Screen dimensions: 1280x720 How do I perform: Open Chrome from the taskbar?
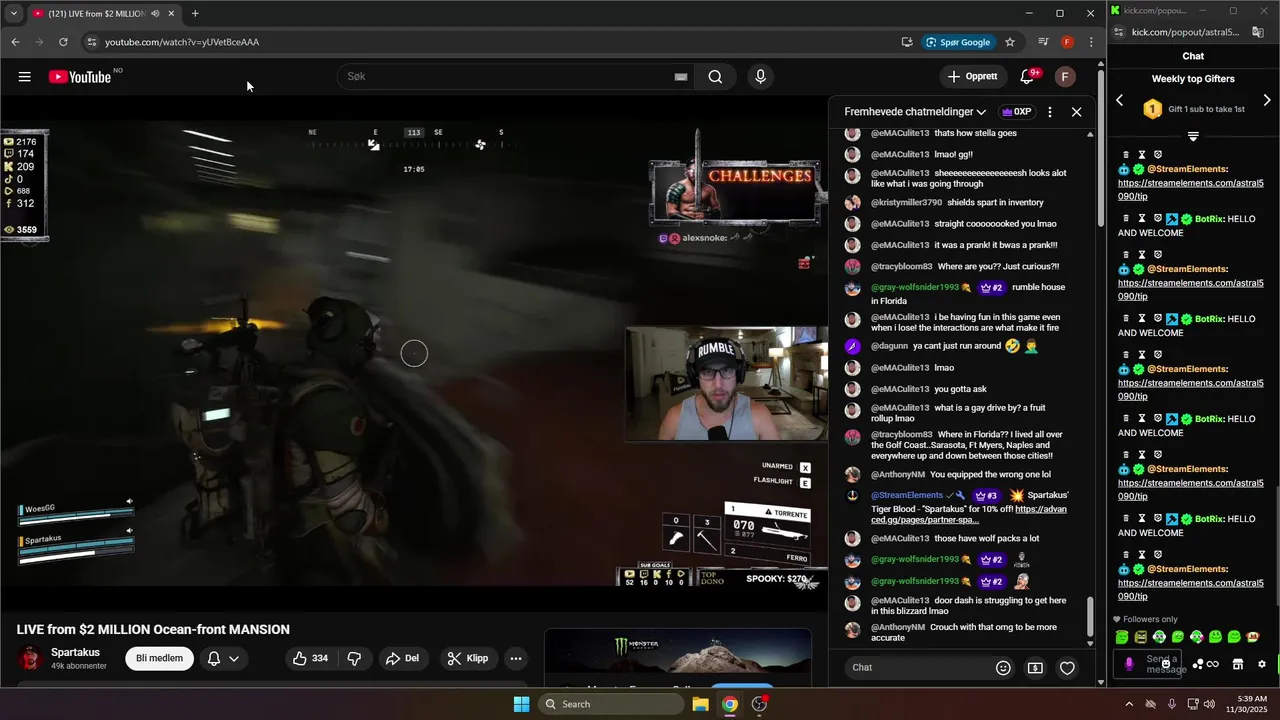(730, 704)
